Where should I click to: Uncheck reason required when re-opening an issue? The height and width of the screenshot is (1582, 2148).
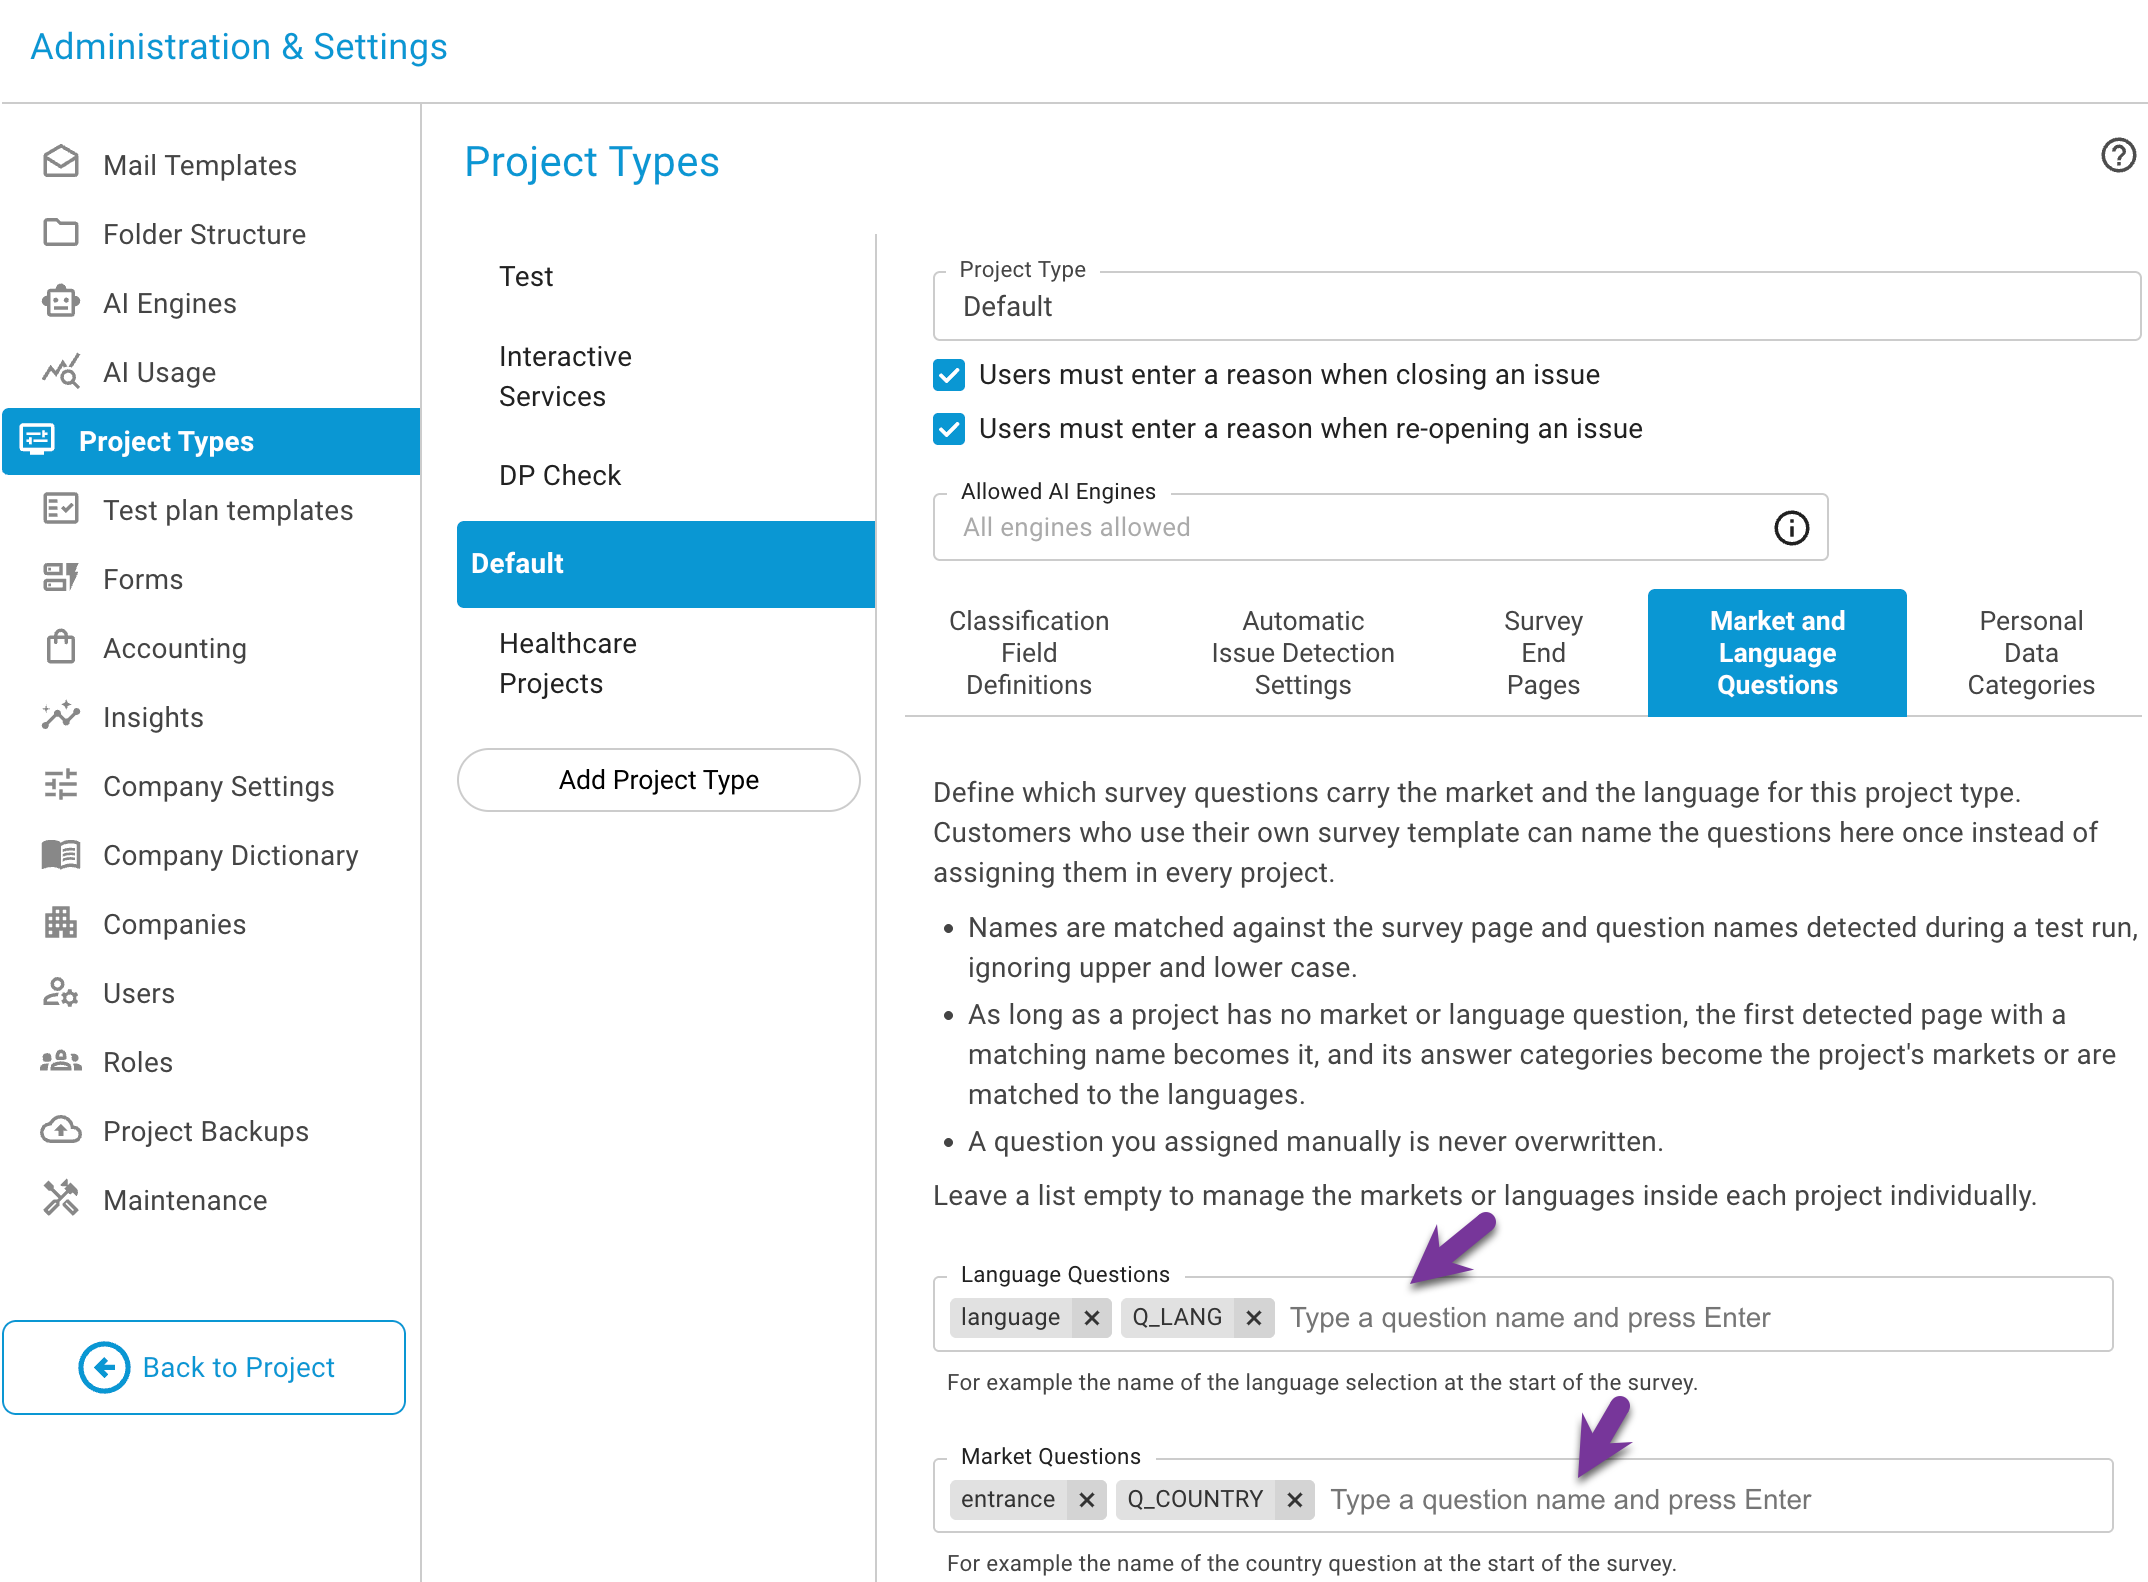(x=949, y=429)
